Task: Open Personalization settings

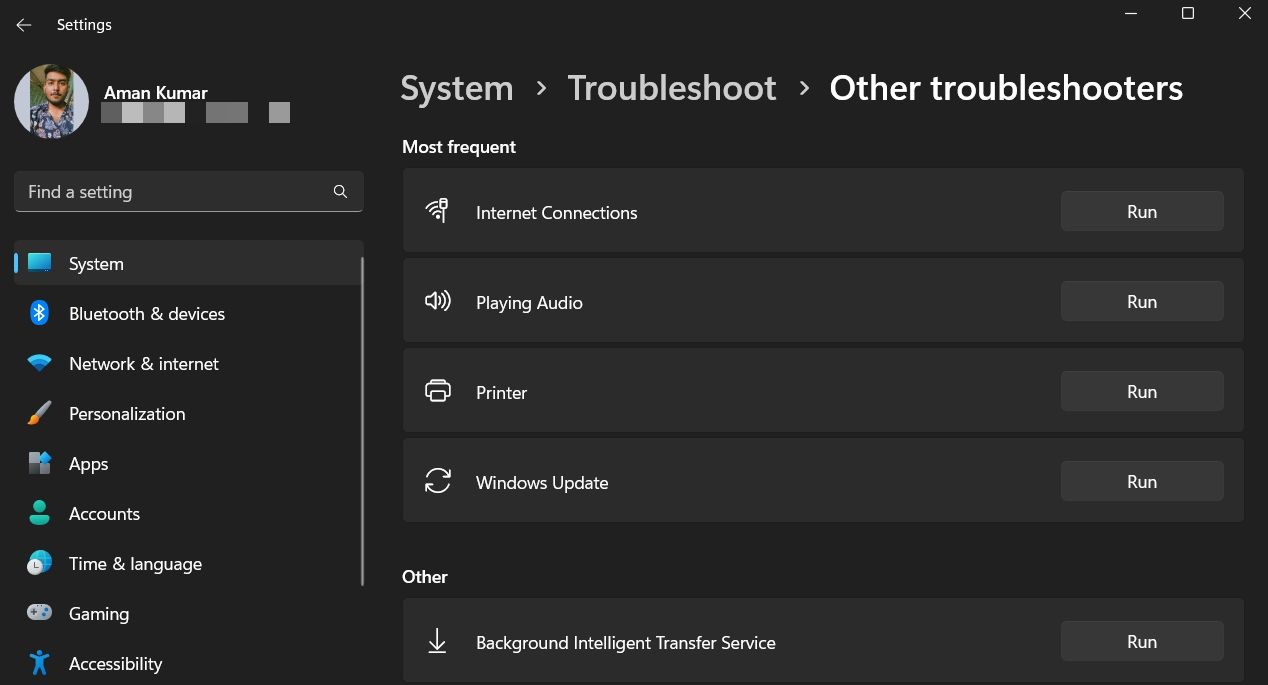Action: click(188, 413)
